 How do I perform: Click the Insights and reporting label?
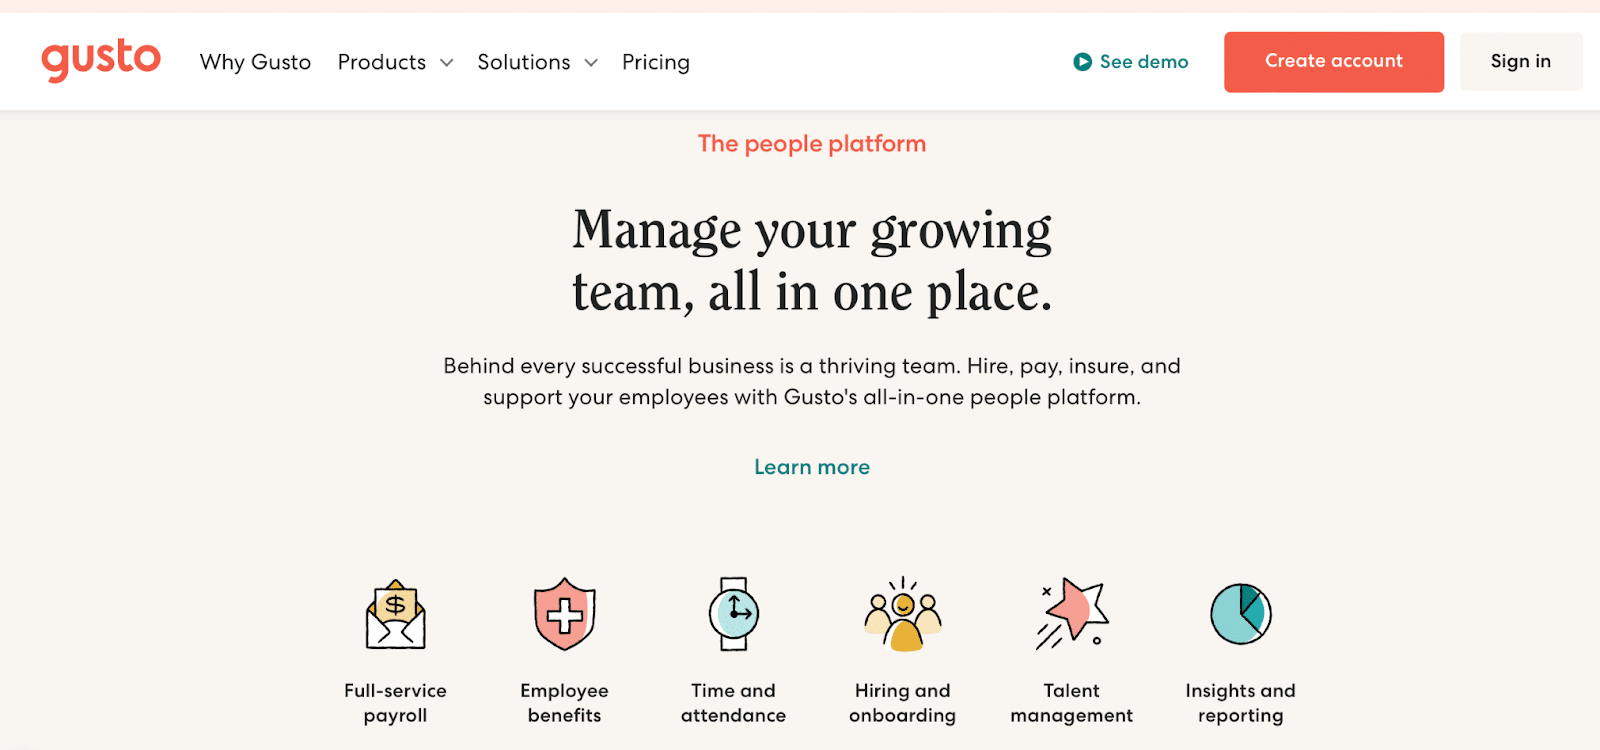pos(1241,703)
